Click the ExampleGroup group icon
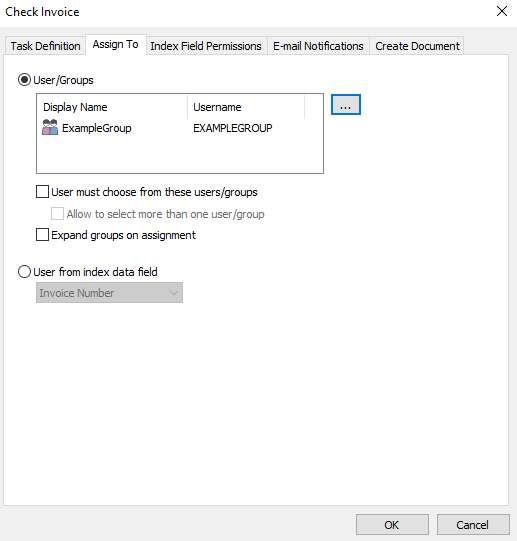 50,127
